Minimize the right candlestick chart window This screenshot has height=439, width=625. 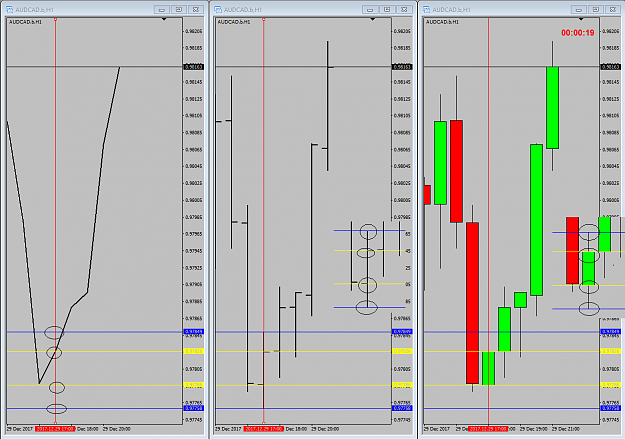click(x=579, y=10)
